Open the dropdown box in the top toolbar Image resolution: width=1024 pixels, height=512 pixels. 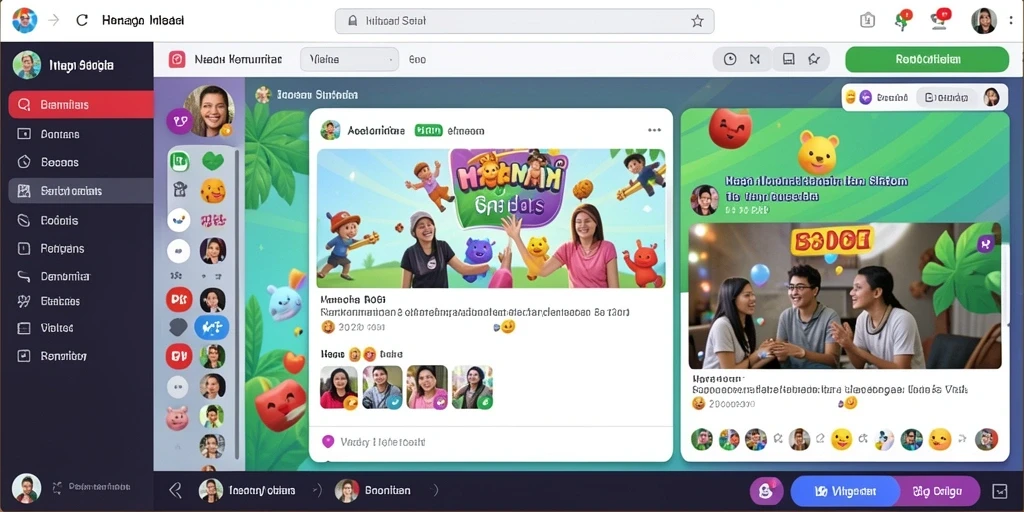349,59
